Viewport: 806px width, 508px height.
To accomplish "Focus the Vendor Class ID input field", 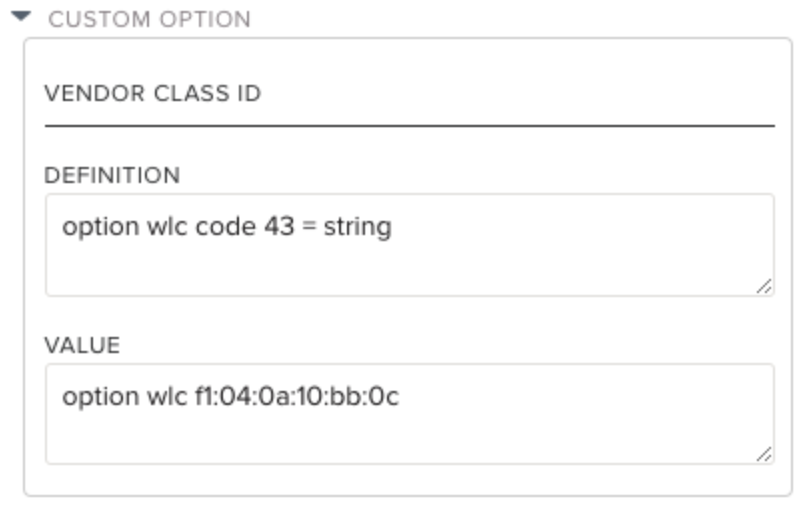I will click(409, 94).
